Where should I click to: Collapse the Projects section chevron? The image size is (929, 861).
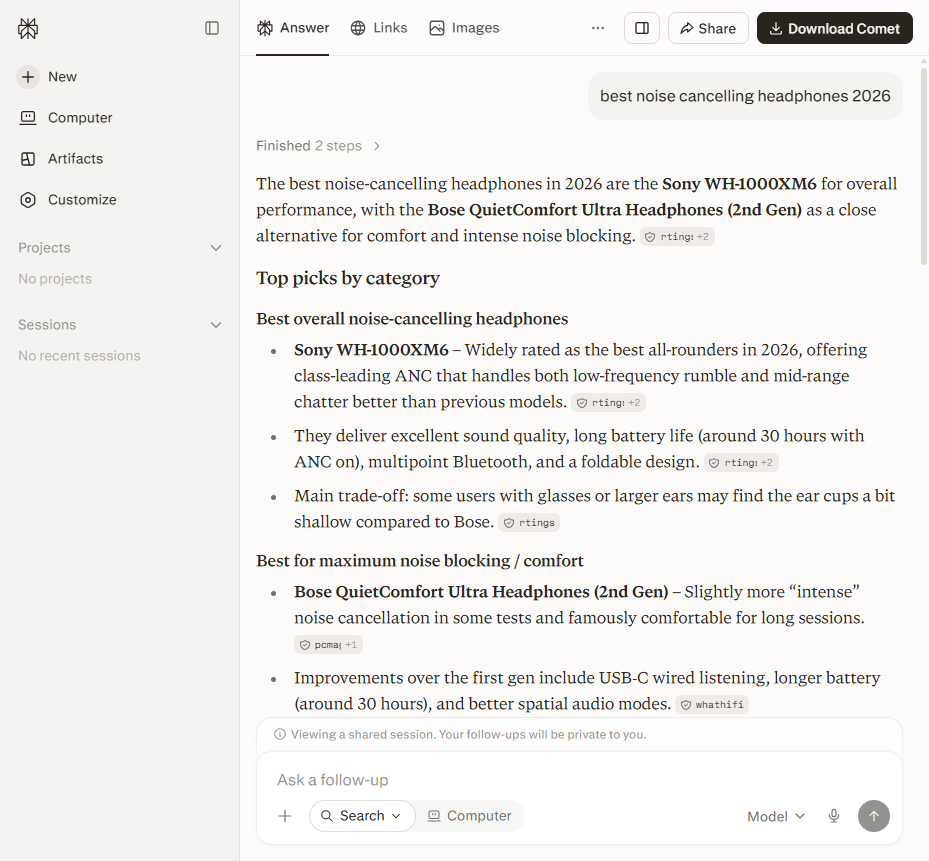tap(216, 248)
